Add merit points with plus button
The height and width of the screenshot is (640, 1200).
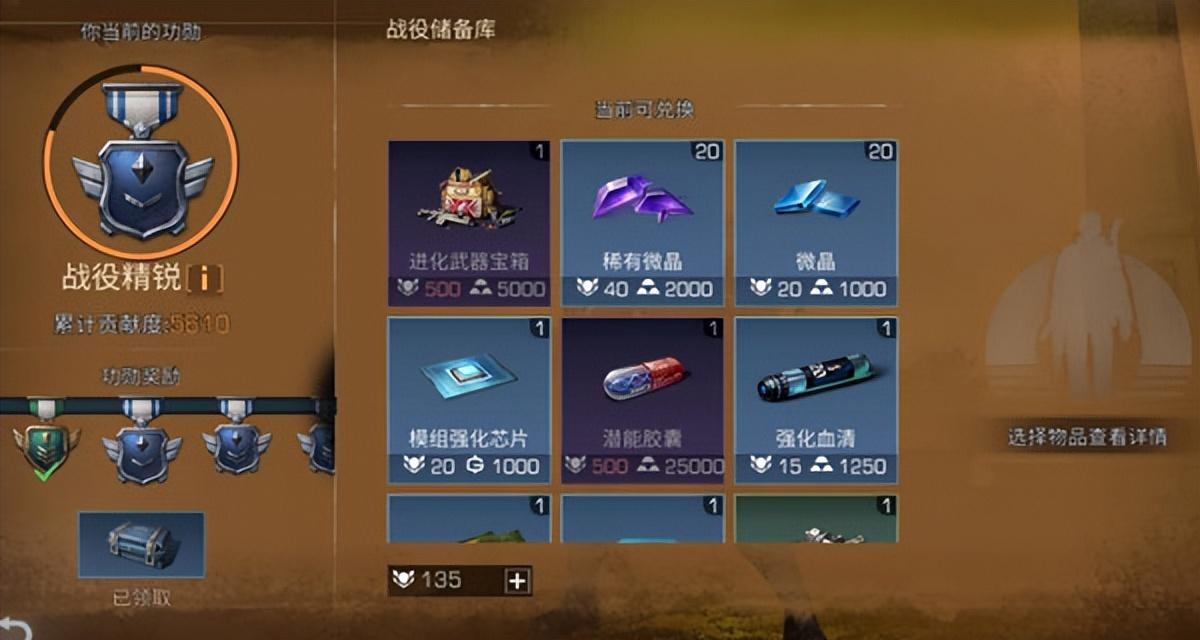[x=519, y=580]
